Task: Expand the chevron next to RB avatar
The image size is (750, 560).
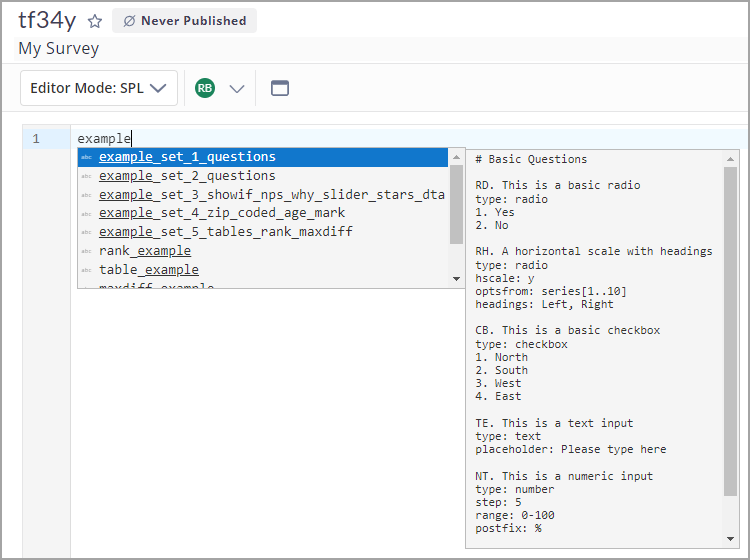Action: point(237,88)
